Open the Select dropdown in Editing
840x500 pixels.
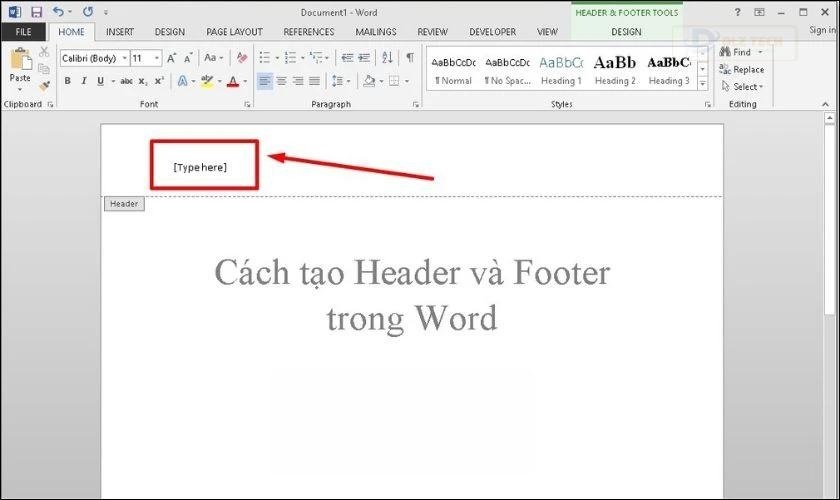coord(742,86)
